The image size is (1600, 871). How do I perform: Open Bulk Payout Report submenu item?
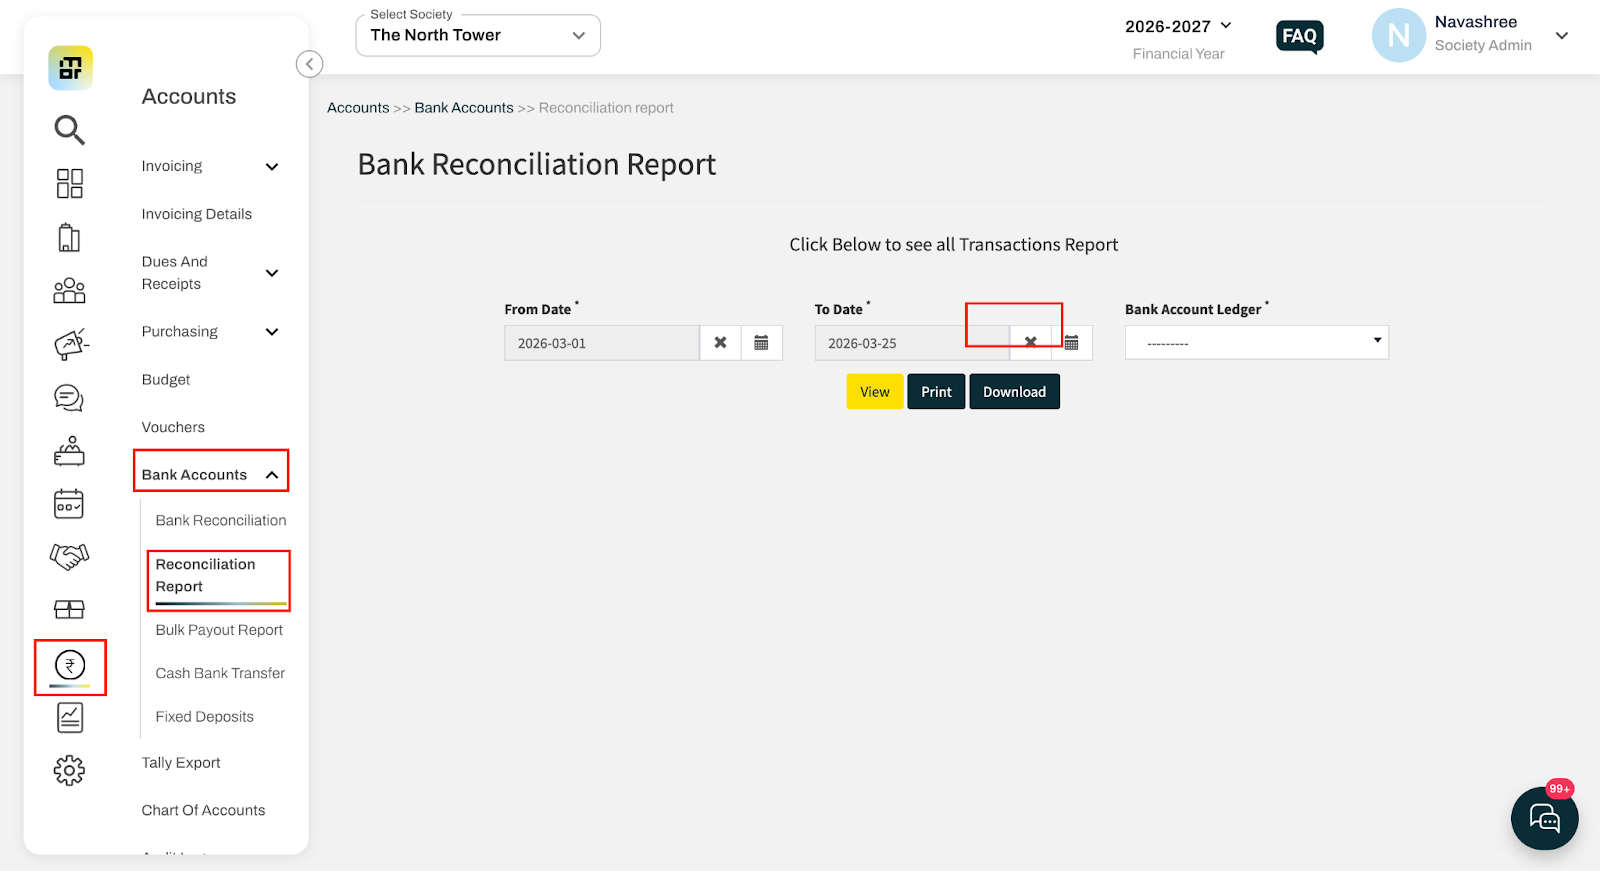[219, 630]
